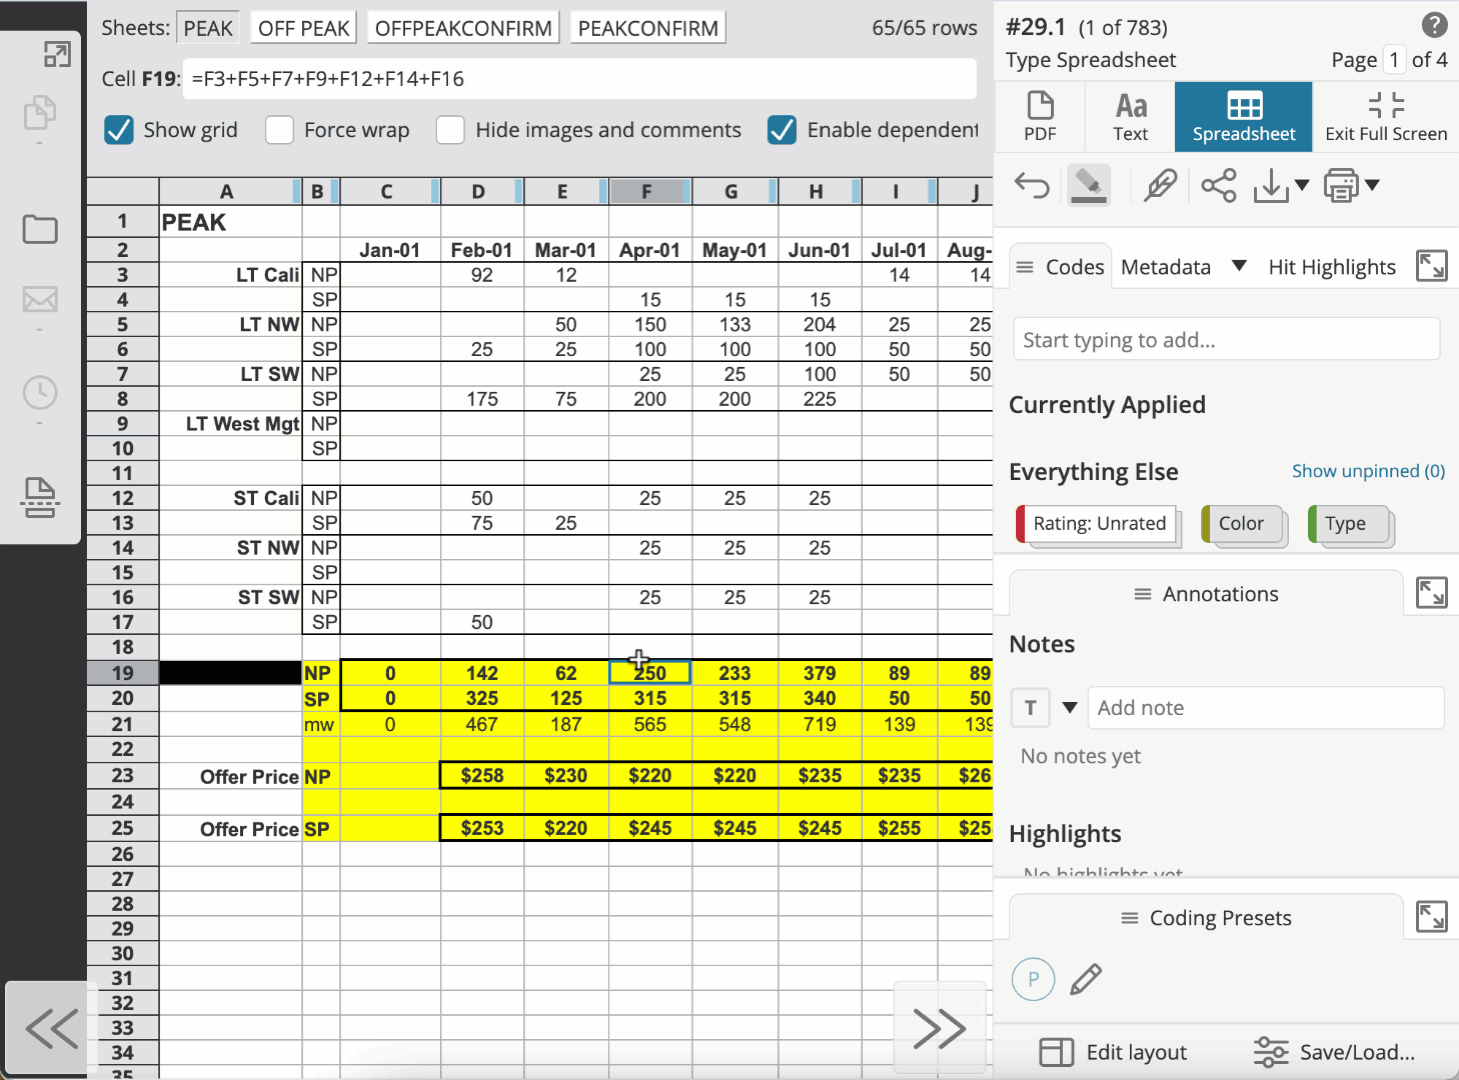Click the Rating: Unrated tag
Image resolution: width=1459 pixels, height=1080 pixels.
[x=1096, y=524]
